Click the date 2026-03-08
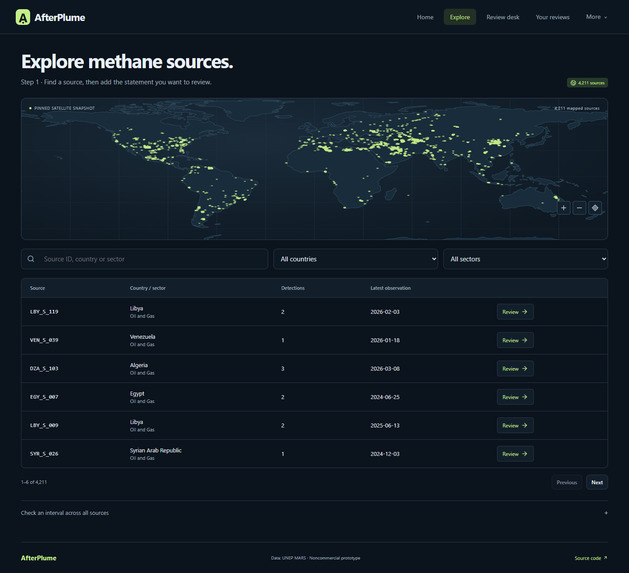This screenshot has width=629, height=573. click(385, 368)
